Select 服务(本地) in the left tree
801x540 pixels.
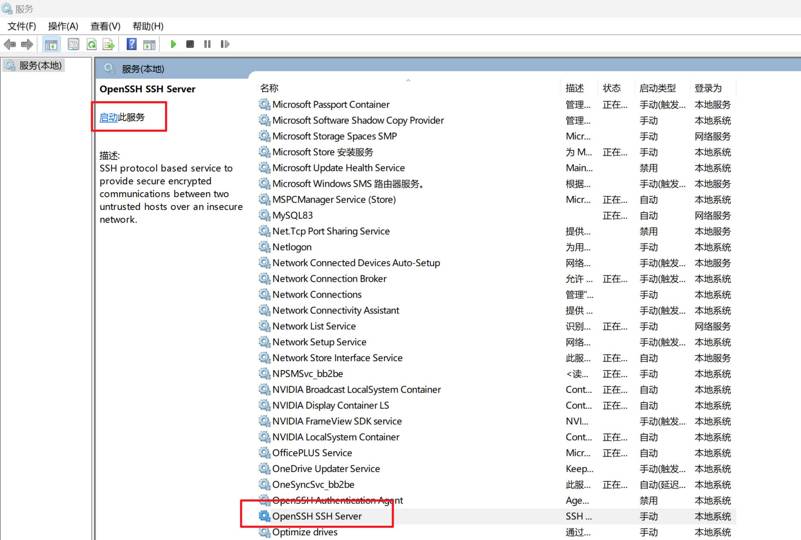coord(40,66)
